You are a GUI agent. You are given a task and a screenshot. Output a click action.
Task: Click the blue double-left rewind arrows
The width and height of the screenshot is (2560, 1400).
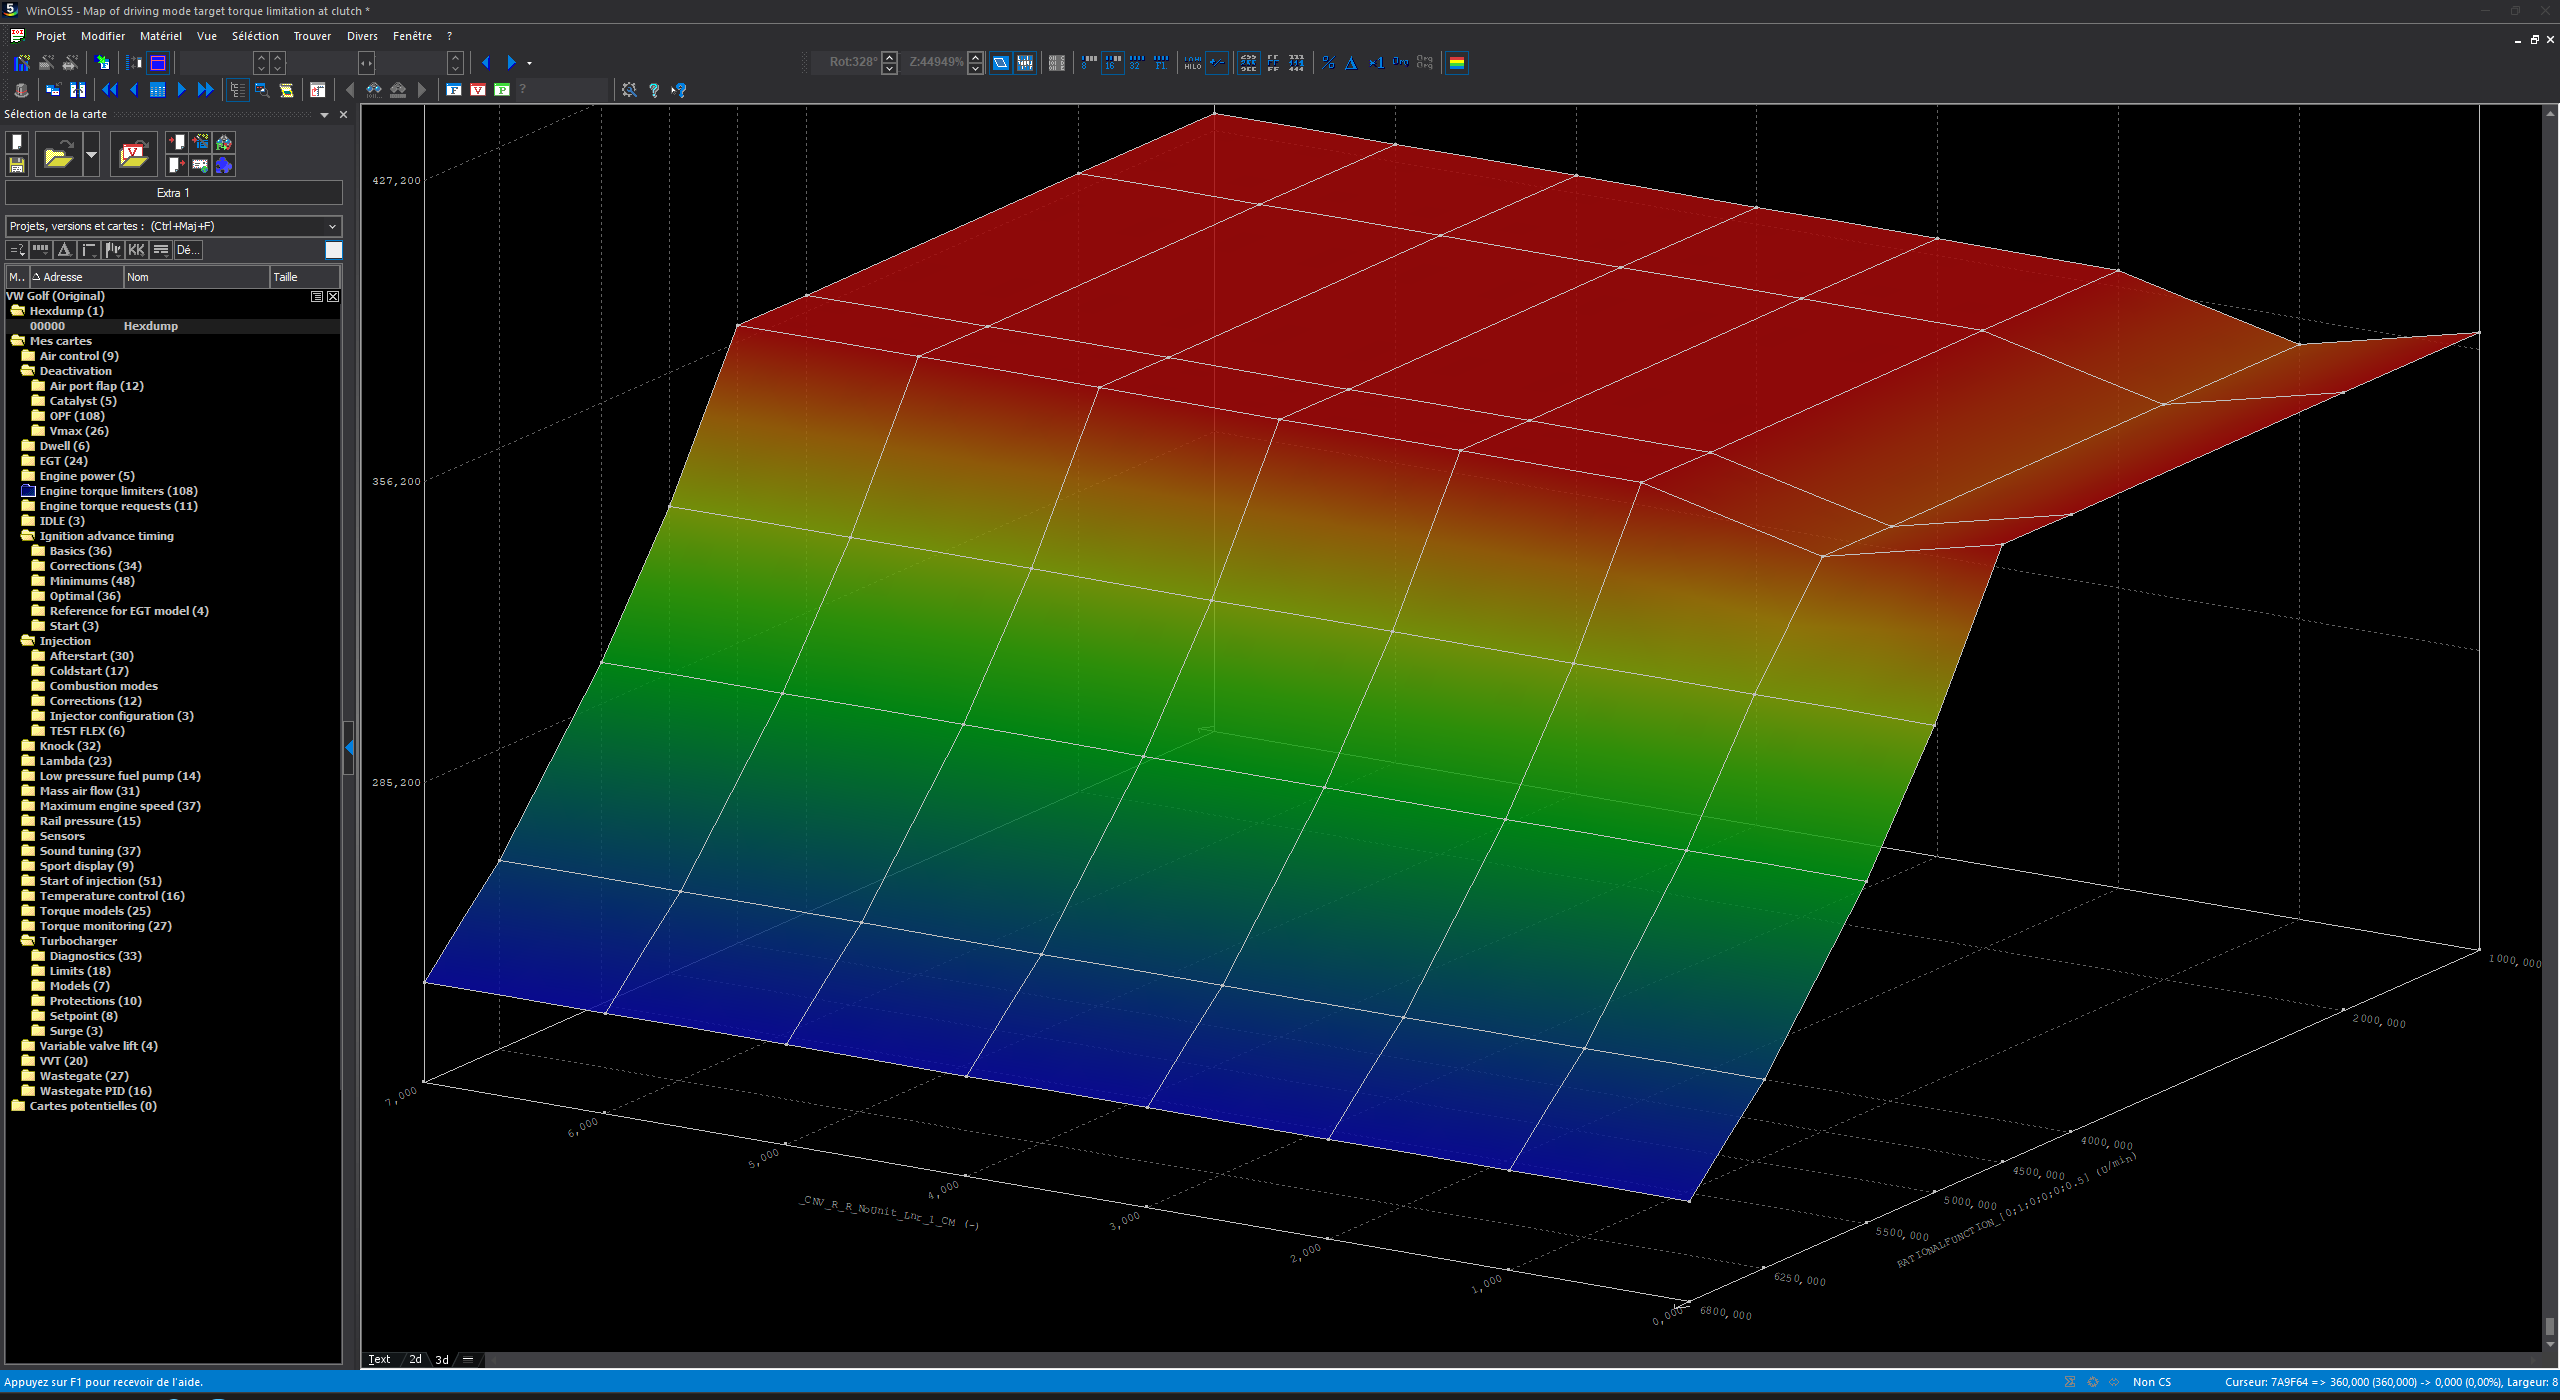[x=109, y=90]
